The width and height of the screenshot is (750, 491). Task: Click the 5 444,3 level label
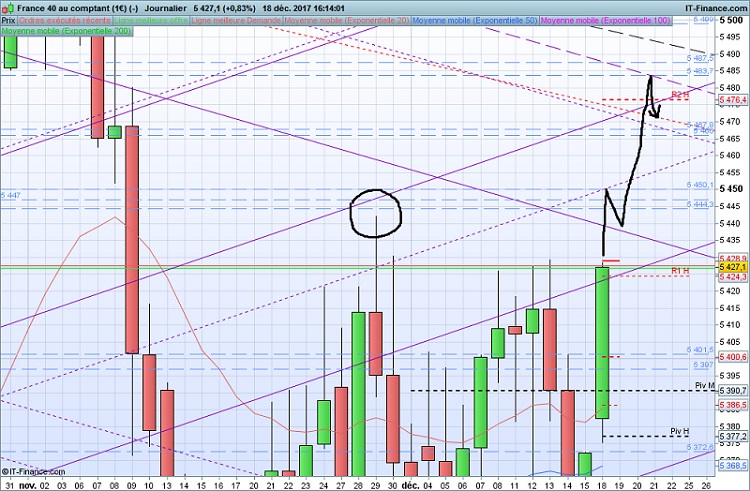tap(700, 205)
